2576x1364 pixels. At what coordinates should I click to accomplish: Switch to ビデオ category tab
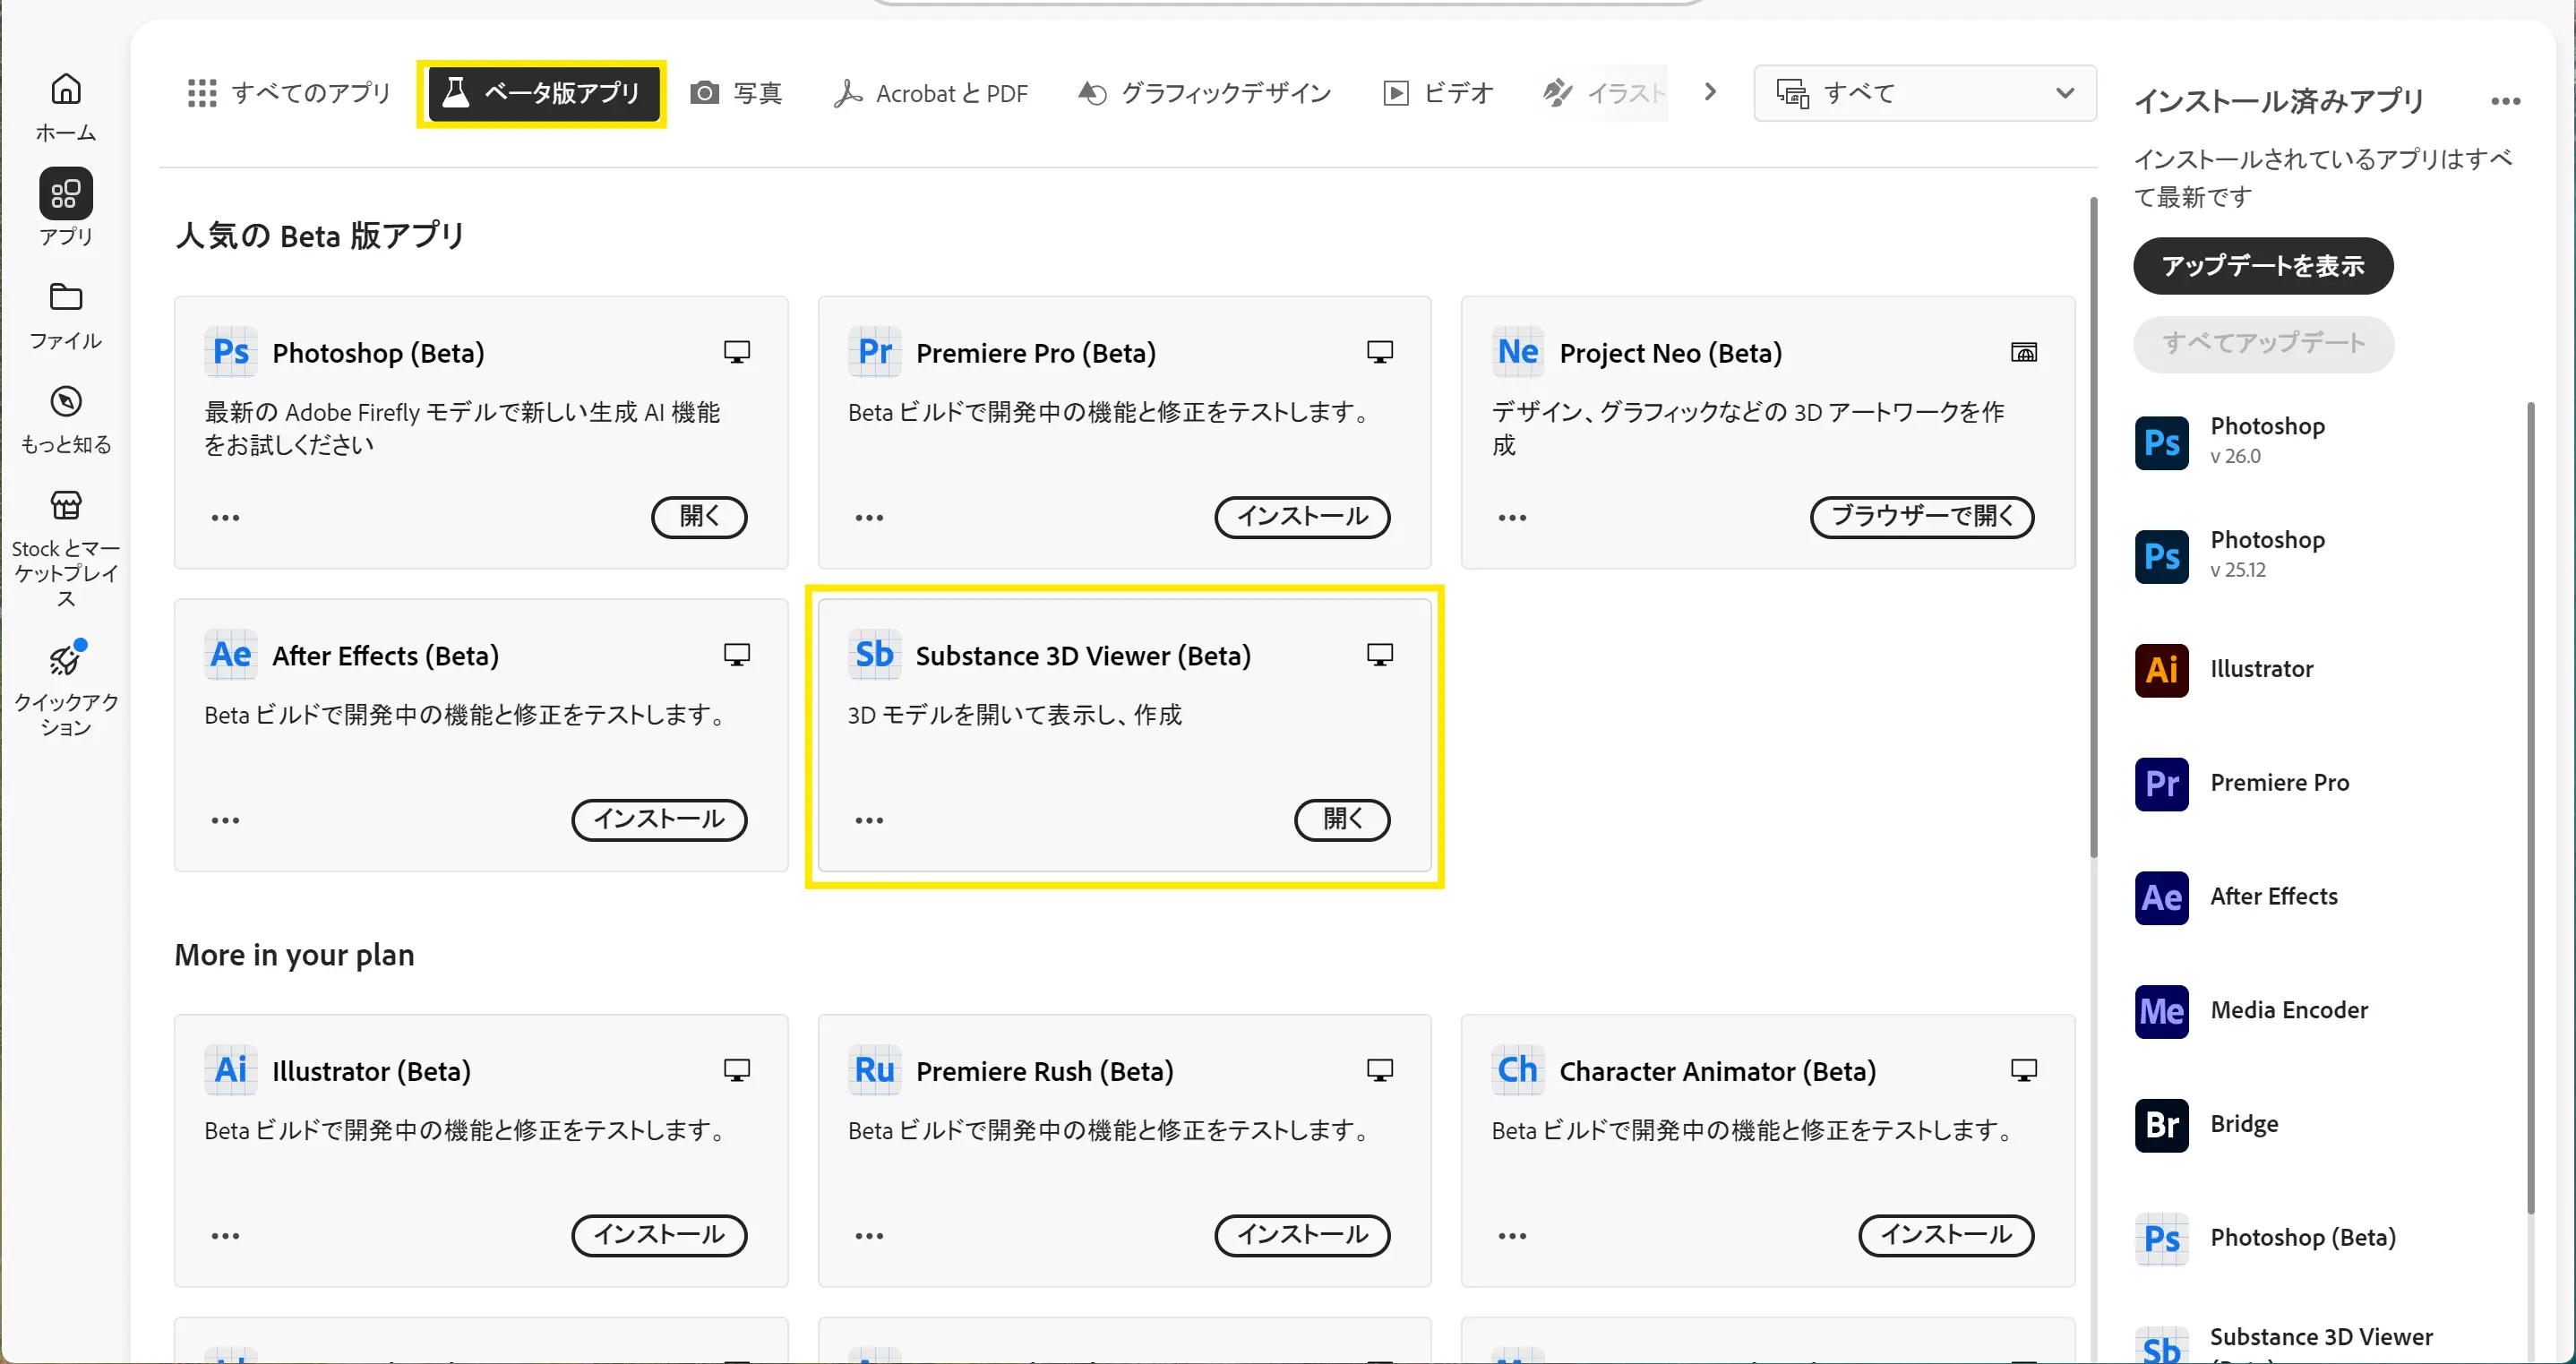[1438, 93]
